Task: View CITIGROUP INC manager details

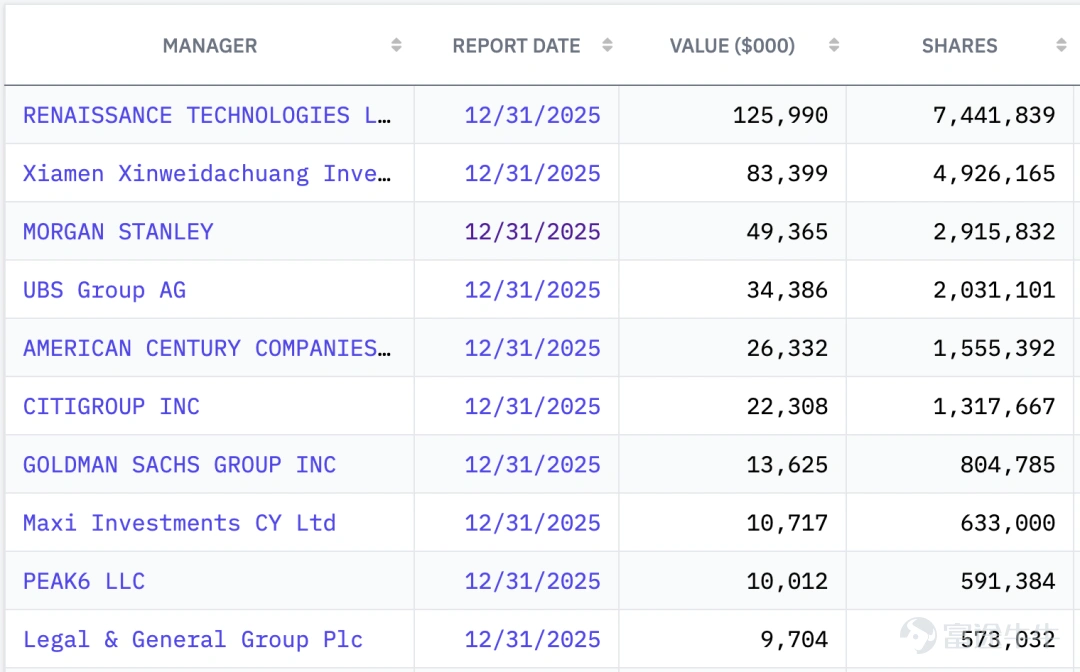Action: click(x=112, y=406)
